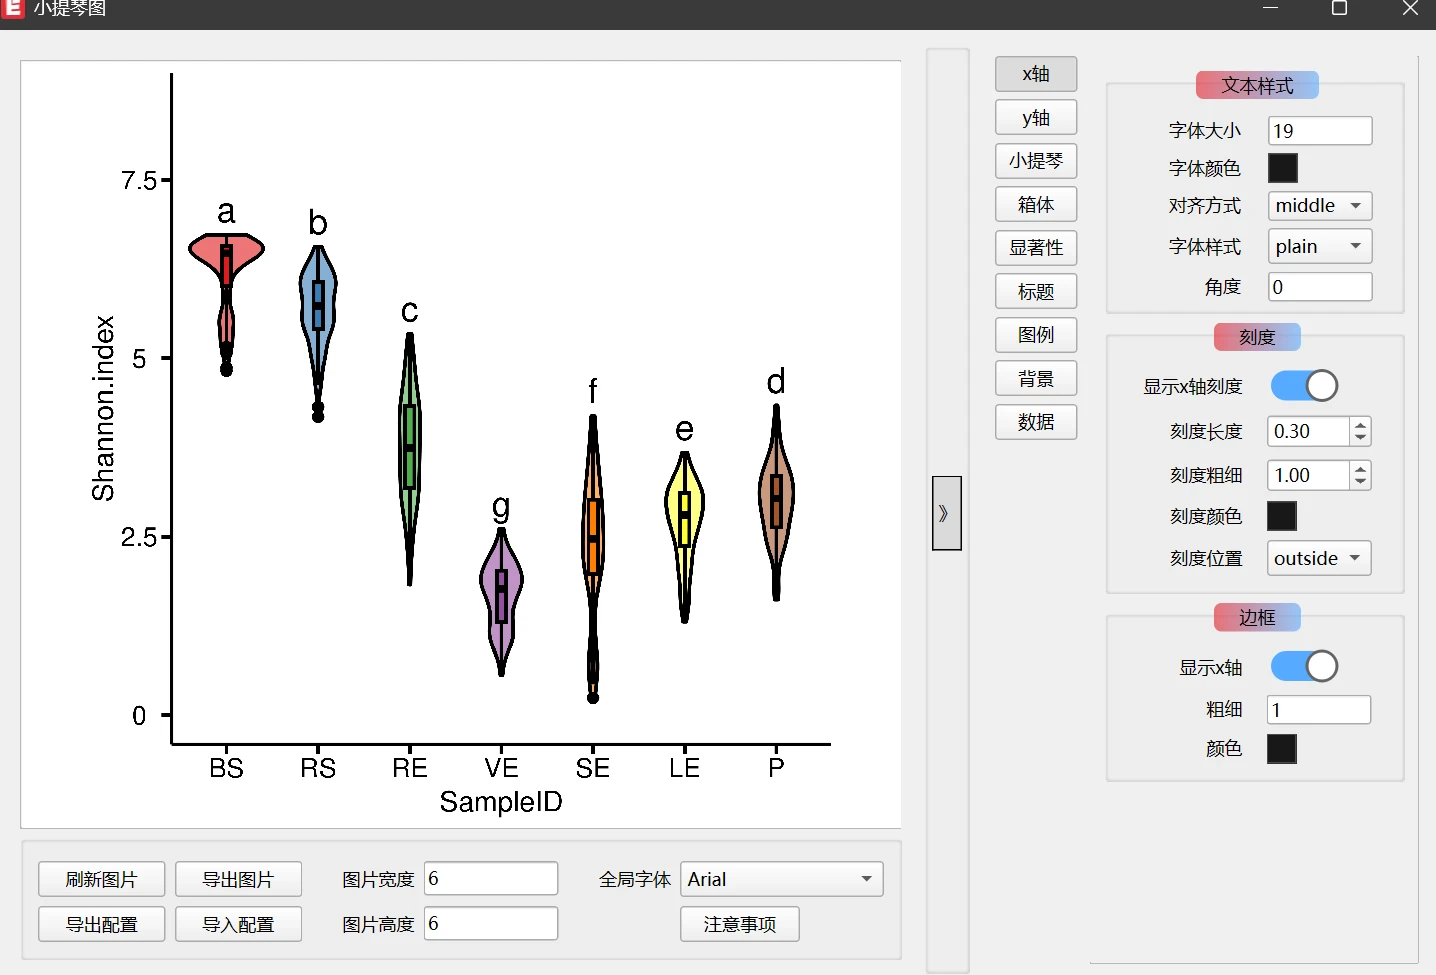This screenshot has width=1436, height=975.
Task: Toggle the 显示x轴刻度 switch
Action: [x=1304, y=386]
